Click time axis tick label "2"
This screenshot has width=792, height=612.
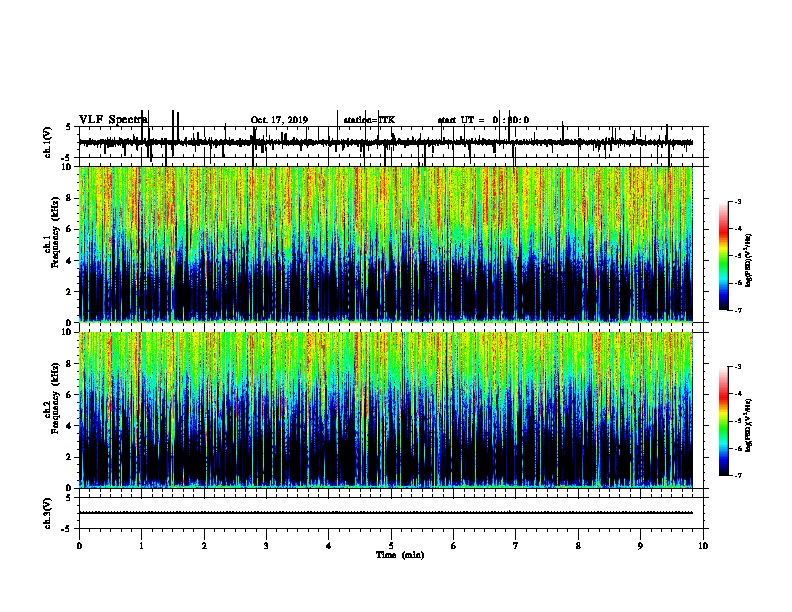tap(204, 546)
